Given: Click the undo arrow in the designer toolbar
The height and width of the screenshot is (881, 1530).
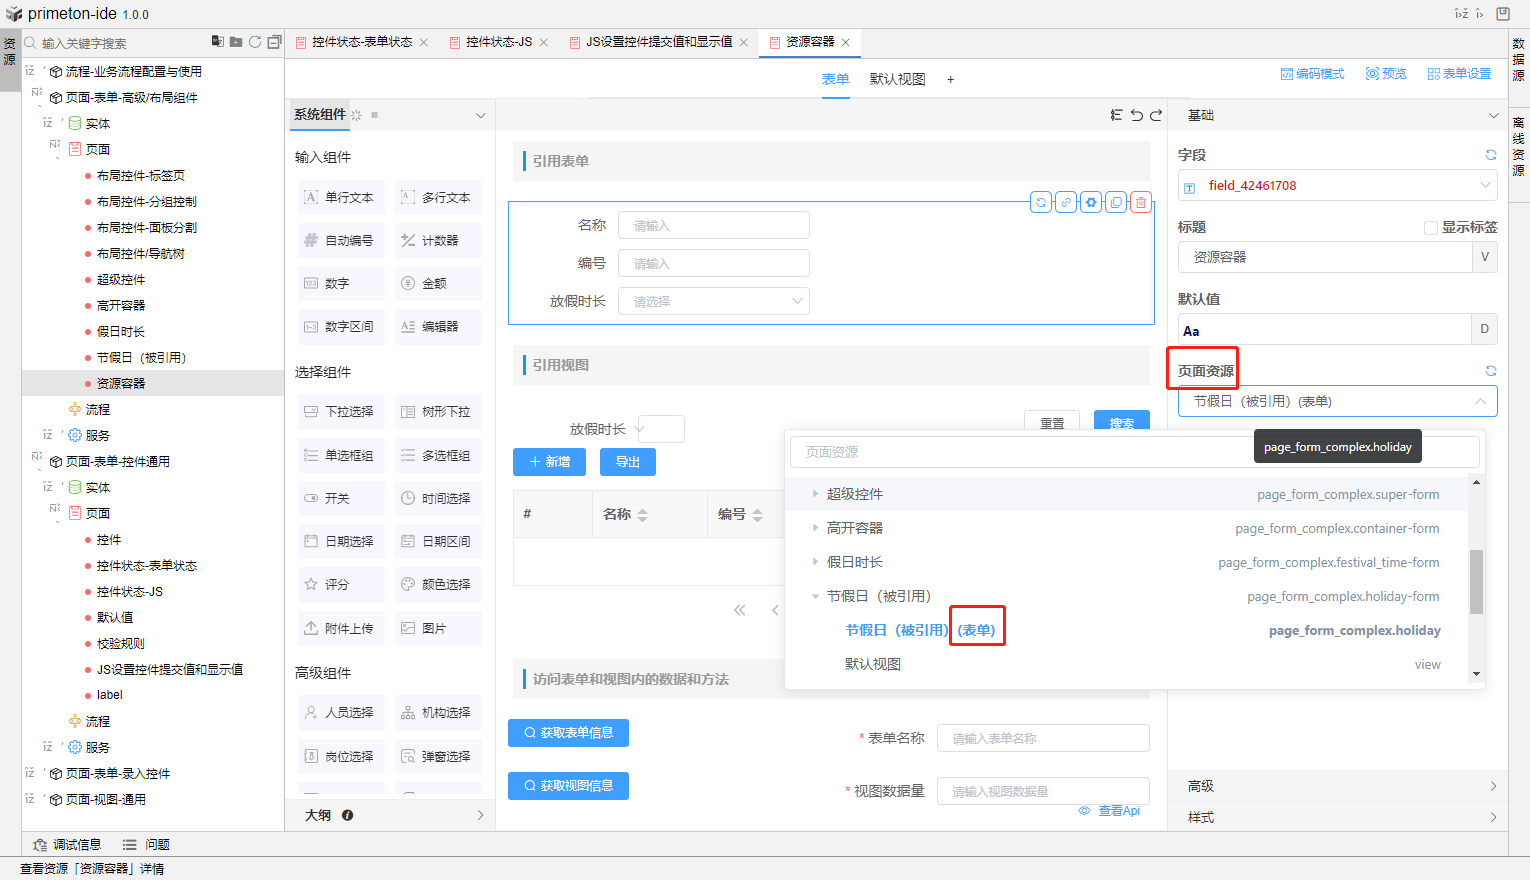Looking at the screenshot, I should pyautogui.click(x=1137, y=115).
